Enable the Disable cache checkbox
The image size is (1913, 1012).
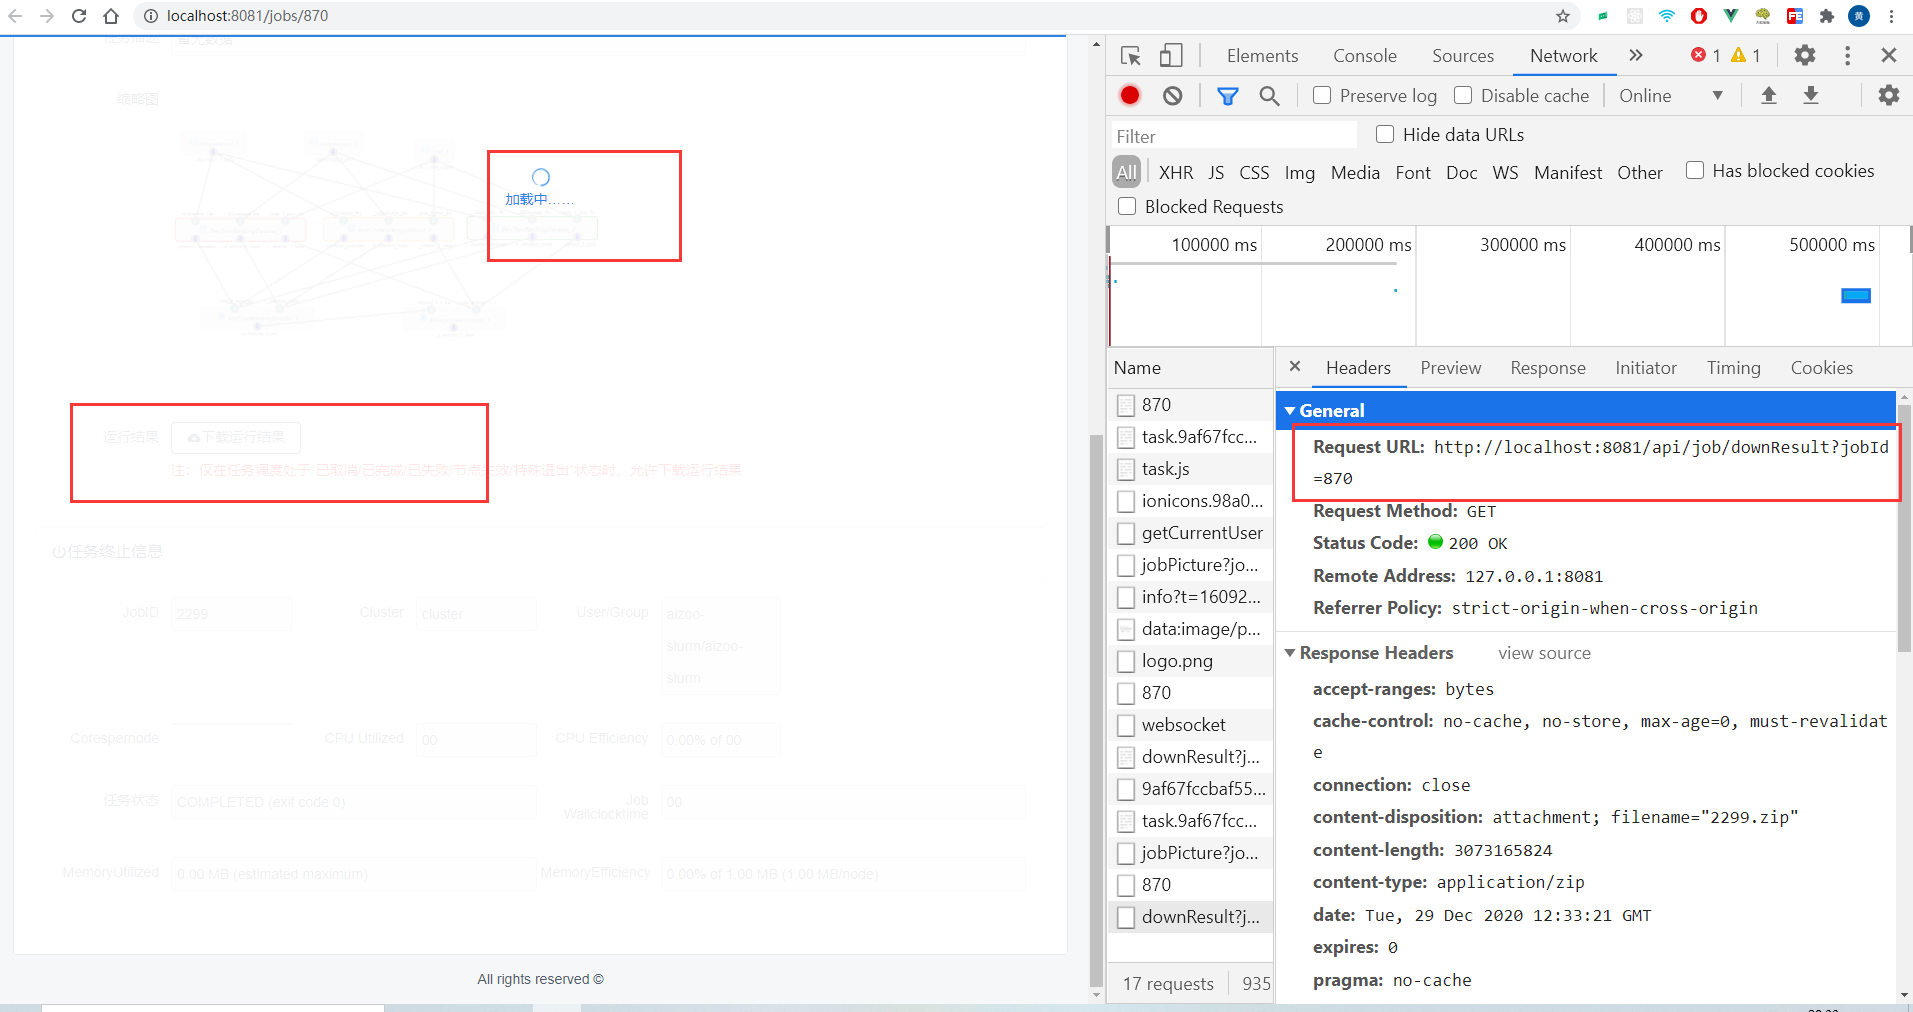coord(1464,95)
